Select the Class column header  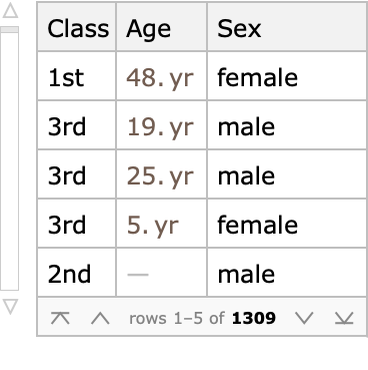pos(77,27)
